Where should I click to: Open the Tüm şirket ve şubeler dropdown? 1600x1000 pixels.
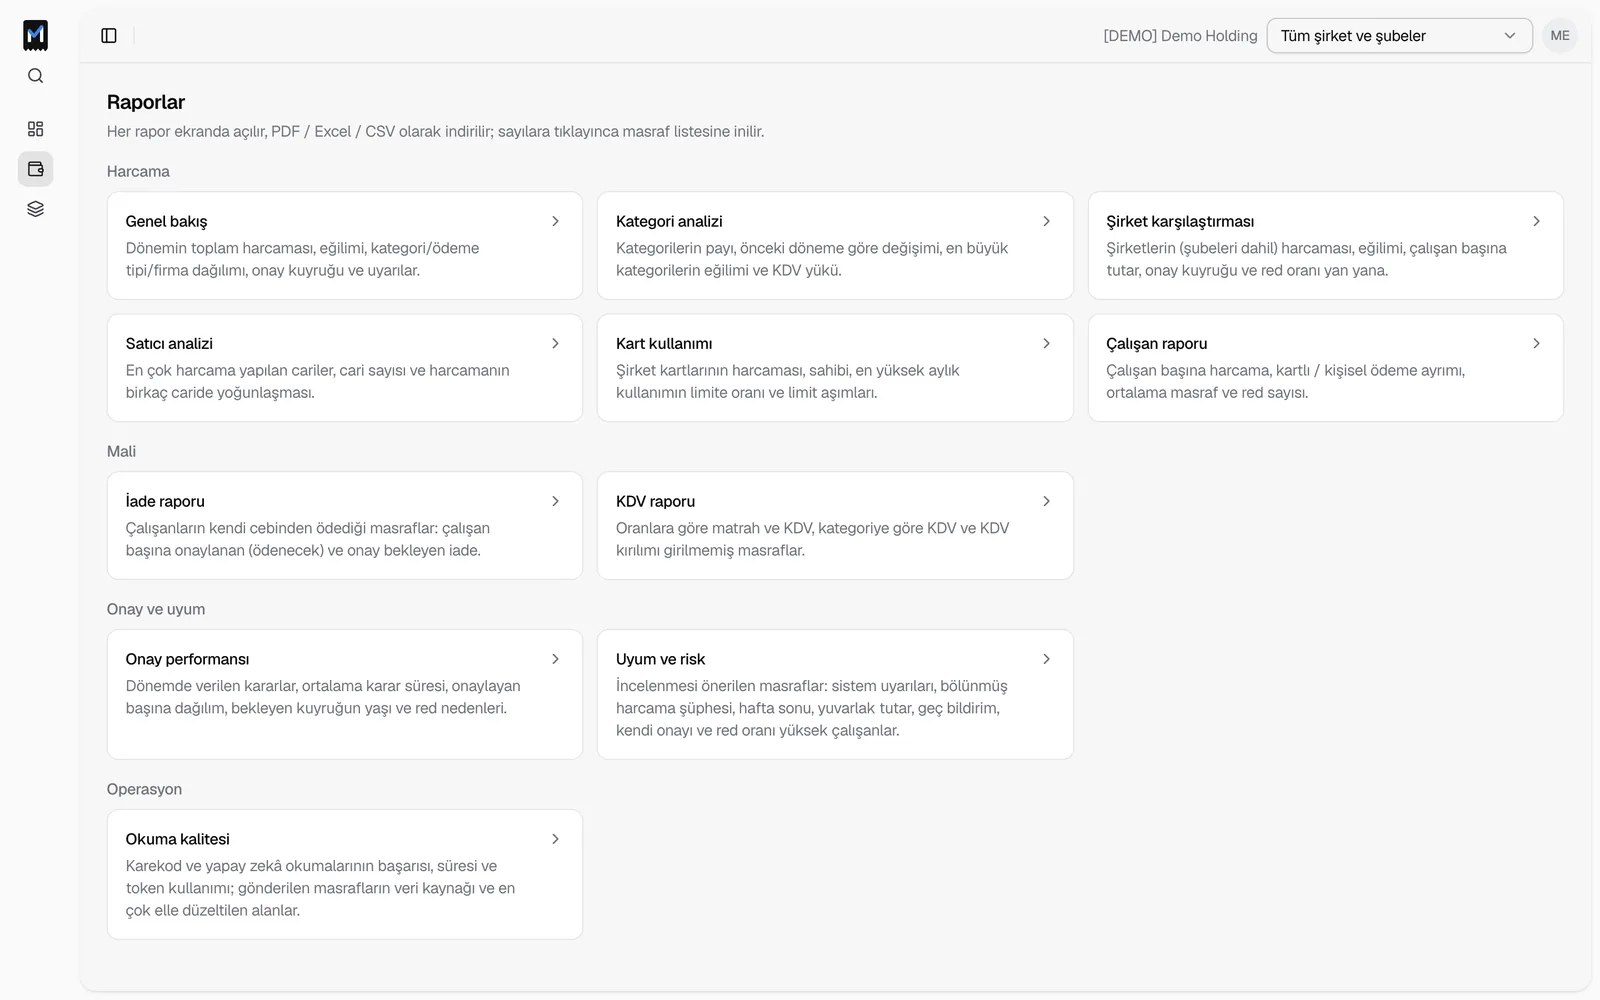coord(1399,36)
